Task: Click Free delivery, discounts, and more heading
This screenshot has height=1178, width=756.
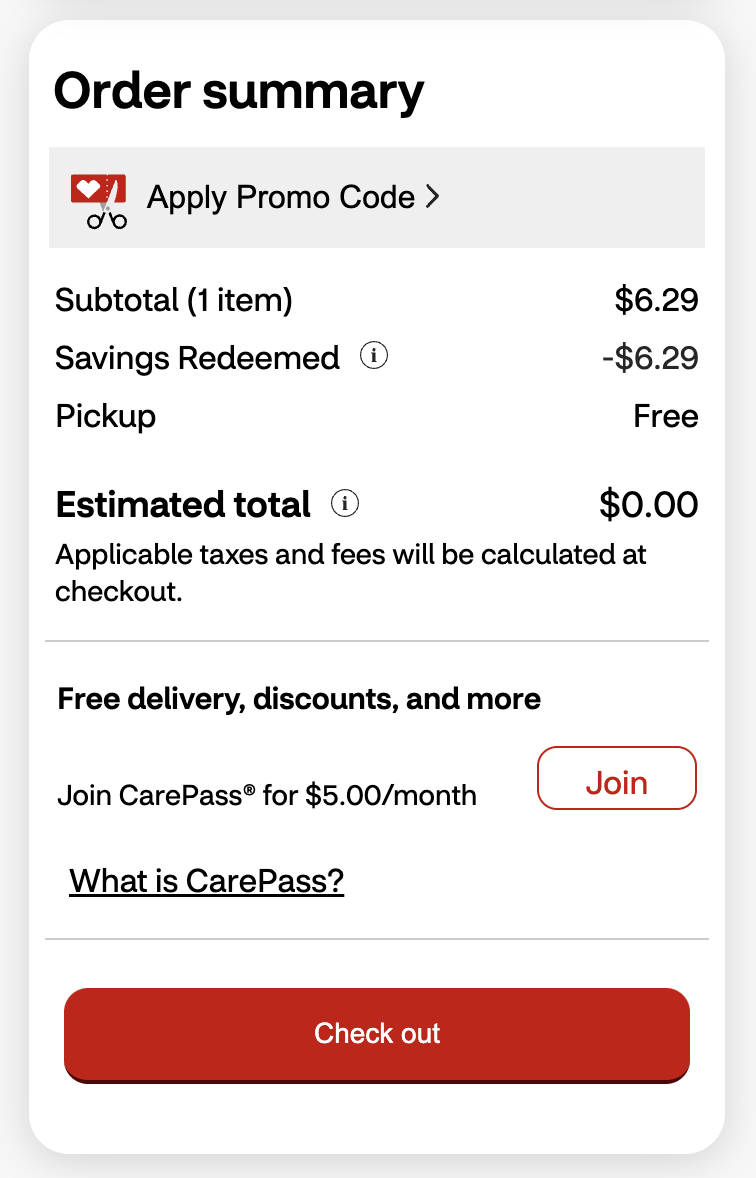Action: click(x=299, y=699)
